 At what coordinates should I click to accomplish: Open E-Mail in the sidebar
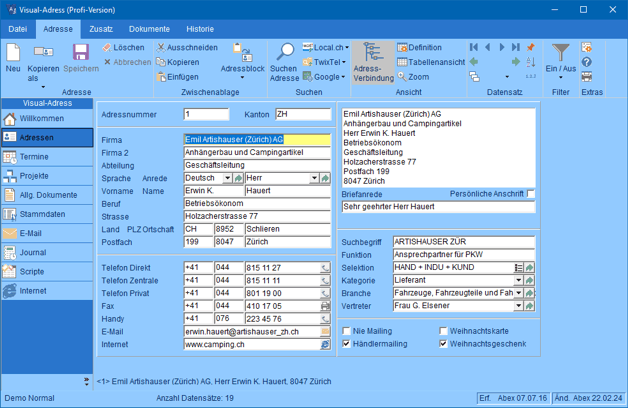tap(47, 233)
